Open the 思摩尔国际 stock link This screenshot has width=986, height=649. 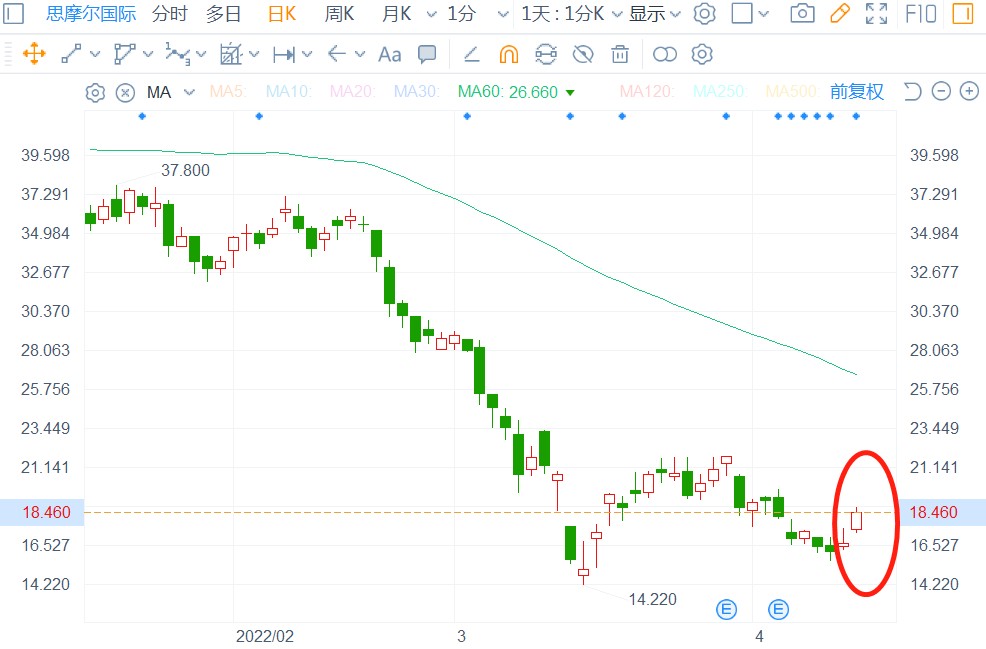[x=91, y=14]
